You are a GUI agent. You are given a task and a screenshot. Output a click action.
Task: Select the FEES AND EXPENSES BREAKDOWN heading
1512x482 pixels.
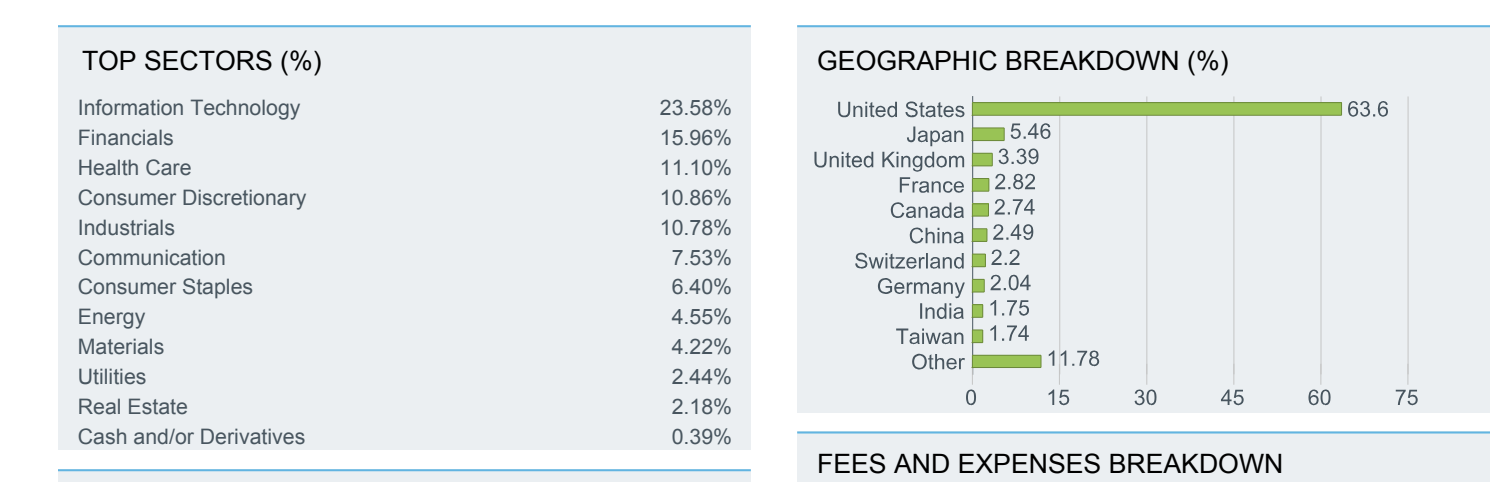pyautogui.click(x=1050, y=464)
